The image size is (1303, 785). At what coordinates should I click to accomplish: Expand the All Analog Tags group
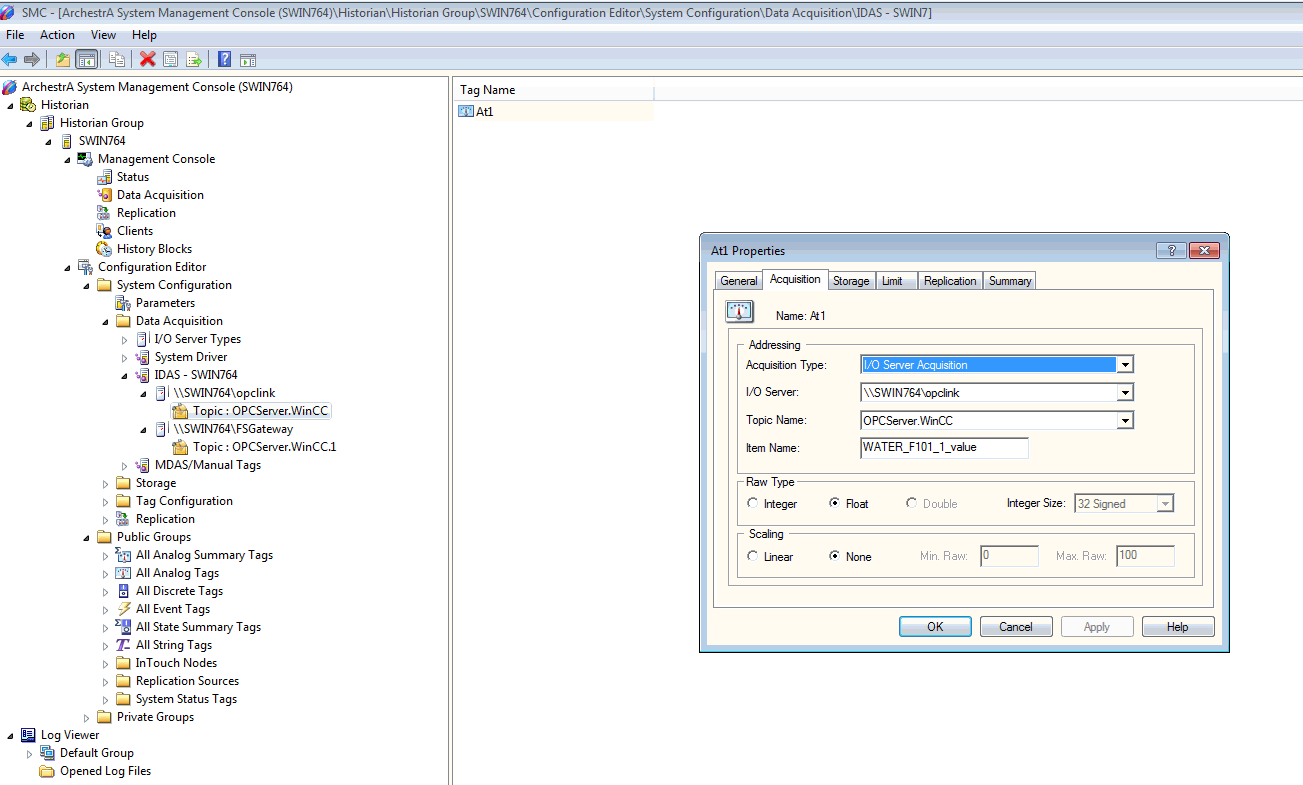(x=106, y=573)
